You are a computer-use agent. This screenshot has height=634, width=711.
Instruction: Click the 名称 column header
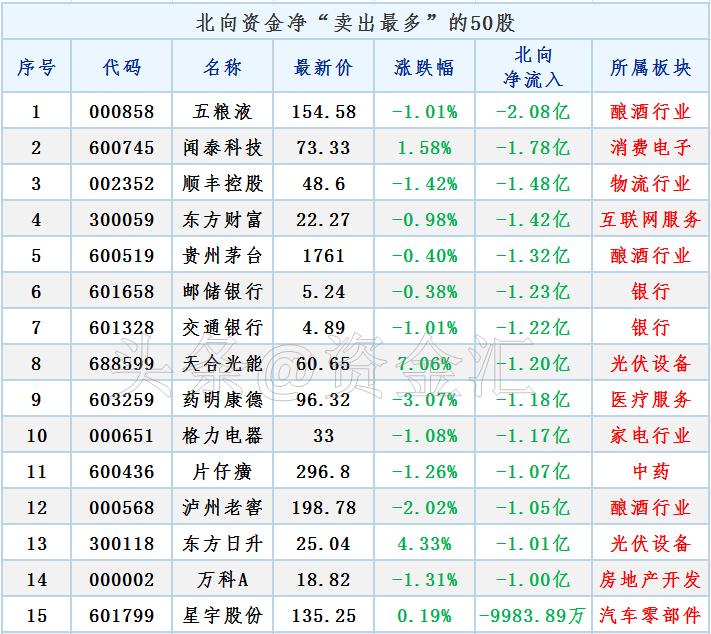coord(222,68)
